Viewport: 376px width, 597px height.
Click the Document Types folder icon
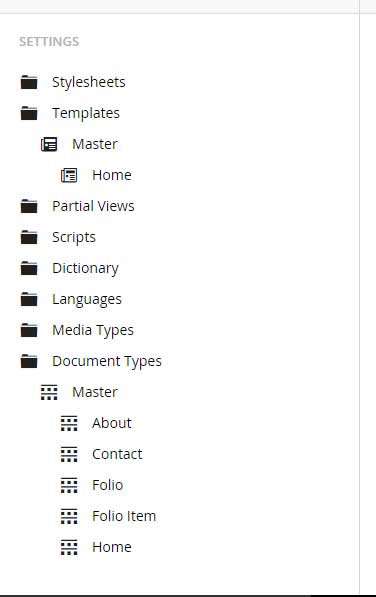(x=29, y=361)
